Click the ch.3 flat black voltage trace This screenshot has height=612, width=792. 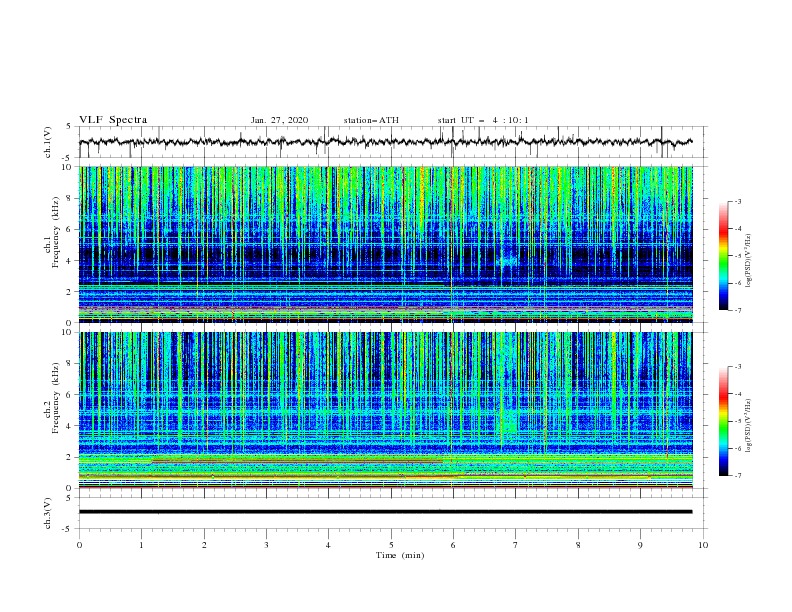point(385,512)
